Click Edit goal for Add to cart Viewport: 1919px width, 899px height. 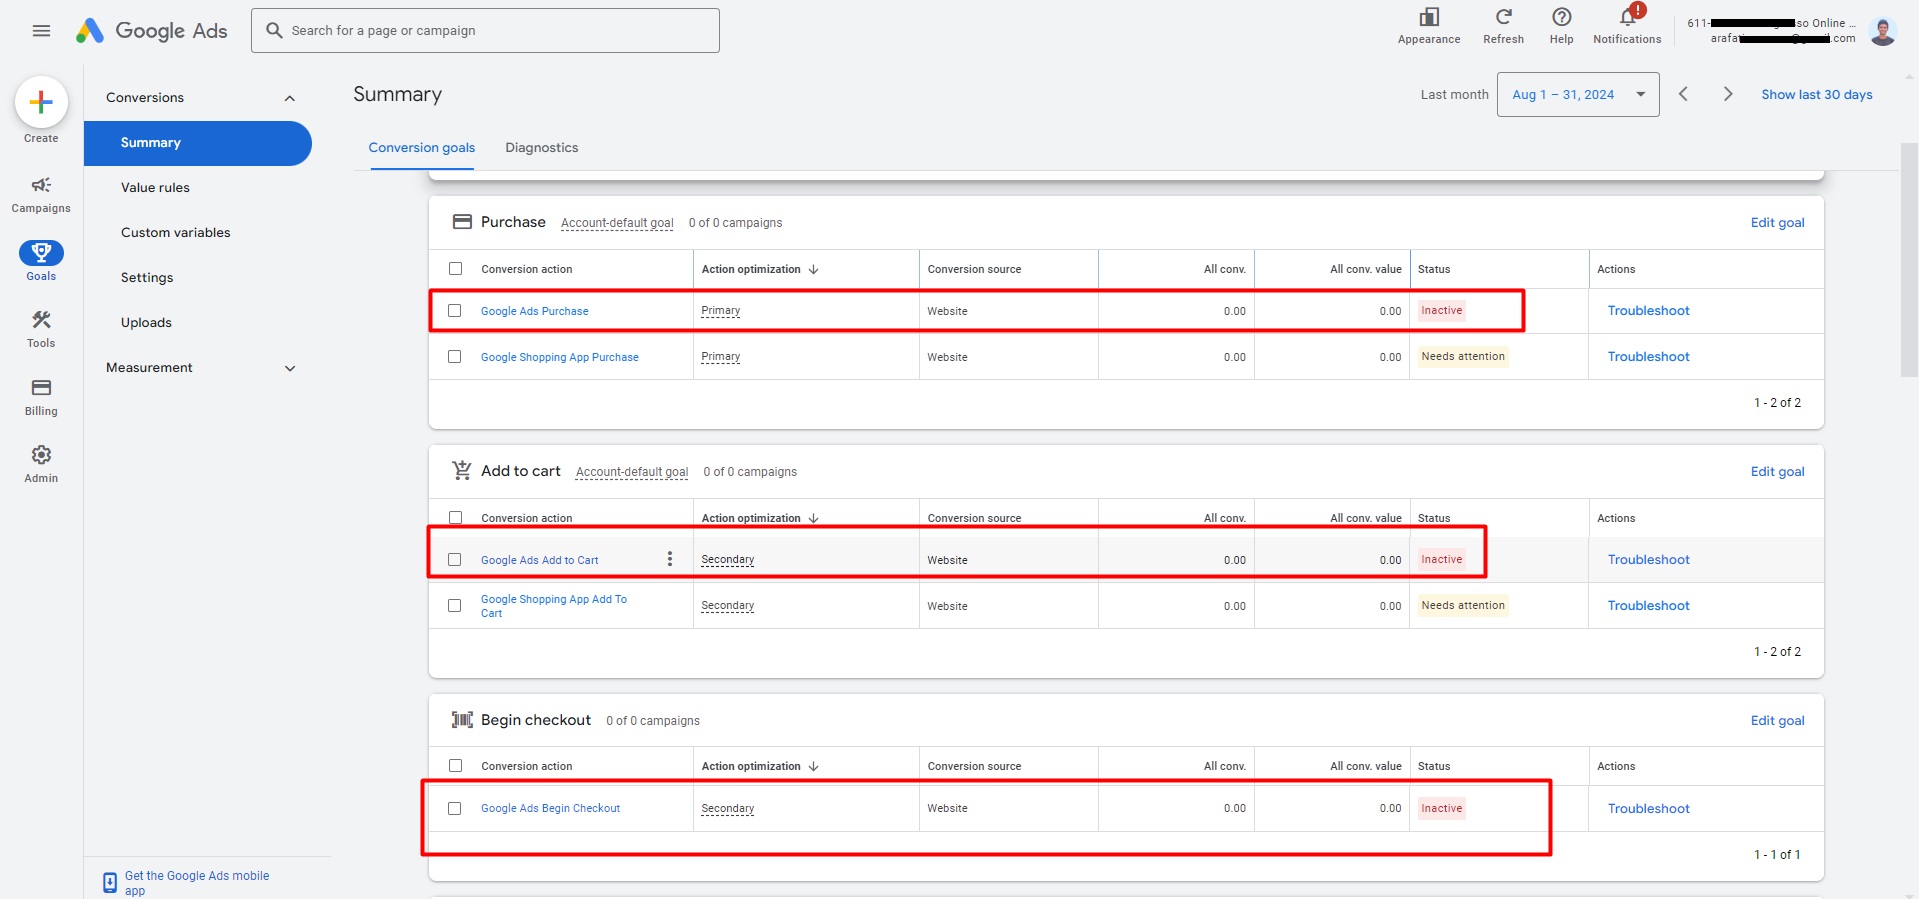tap(1777, 472)
